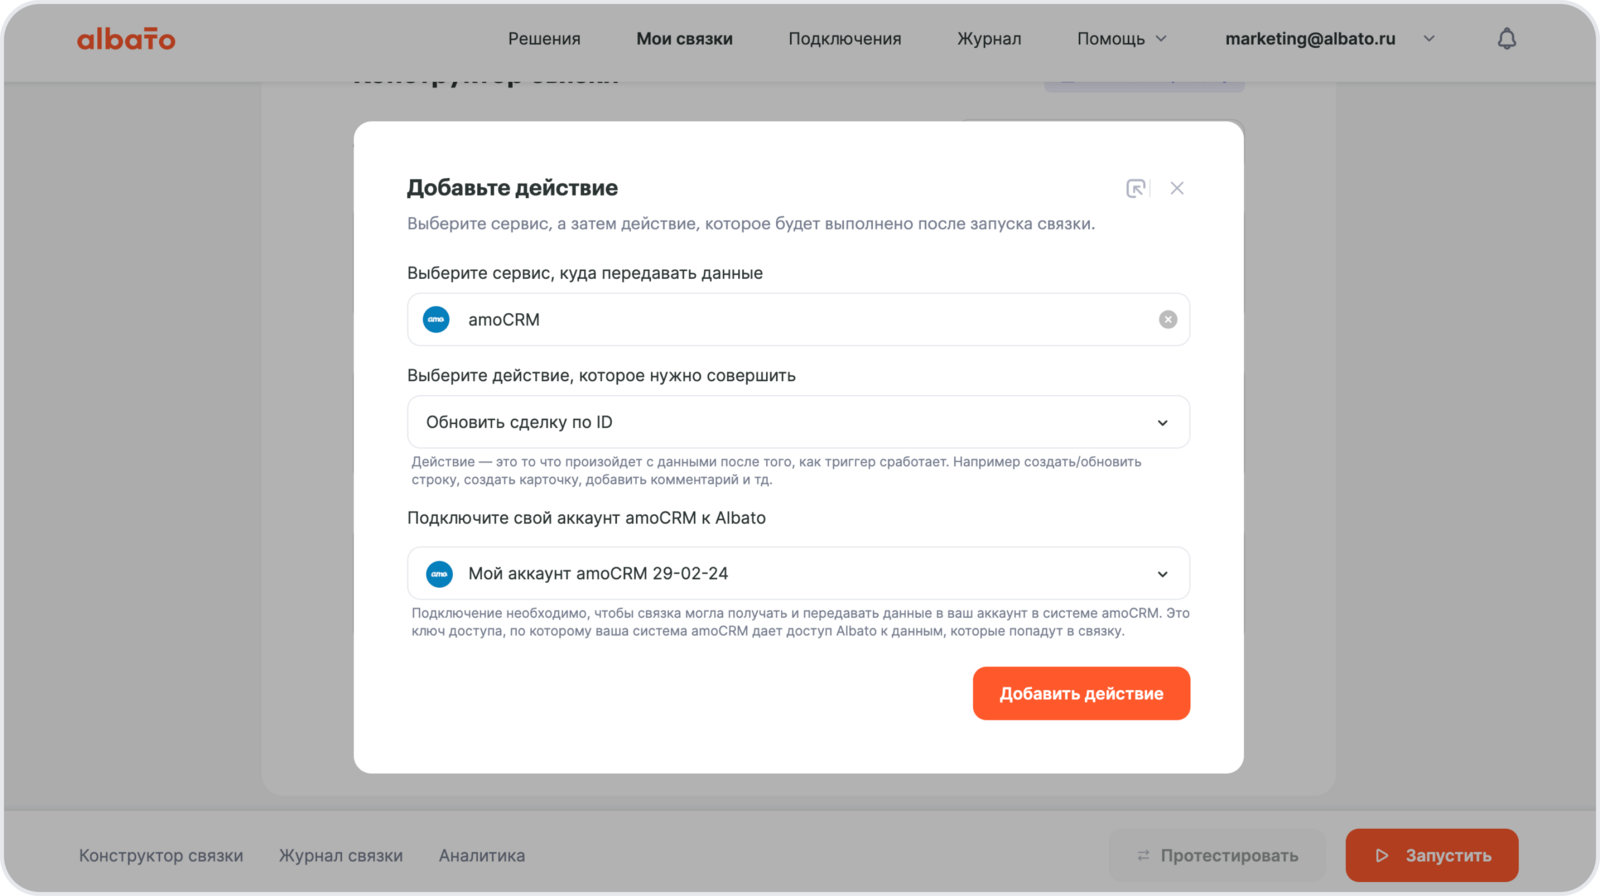Screen dimensions: 1600x896
Task: Open the Подключения page
Action: click(844, 39)
